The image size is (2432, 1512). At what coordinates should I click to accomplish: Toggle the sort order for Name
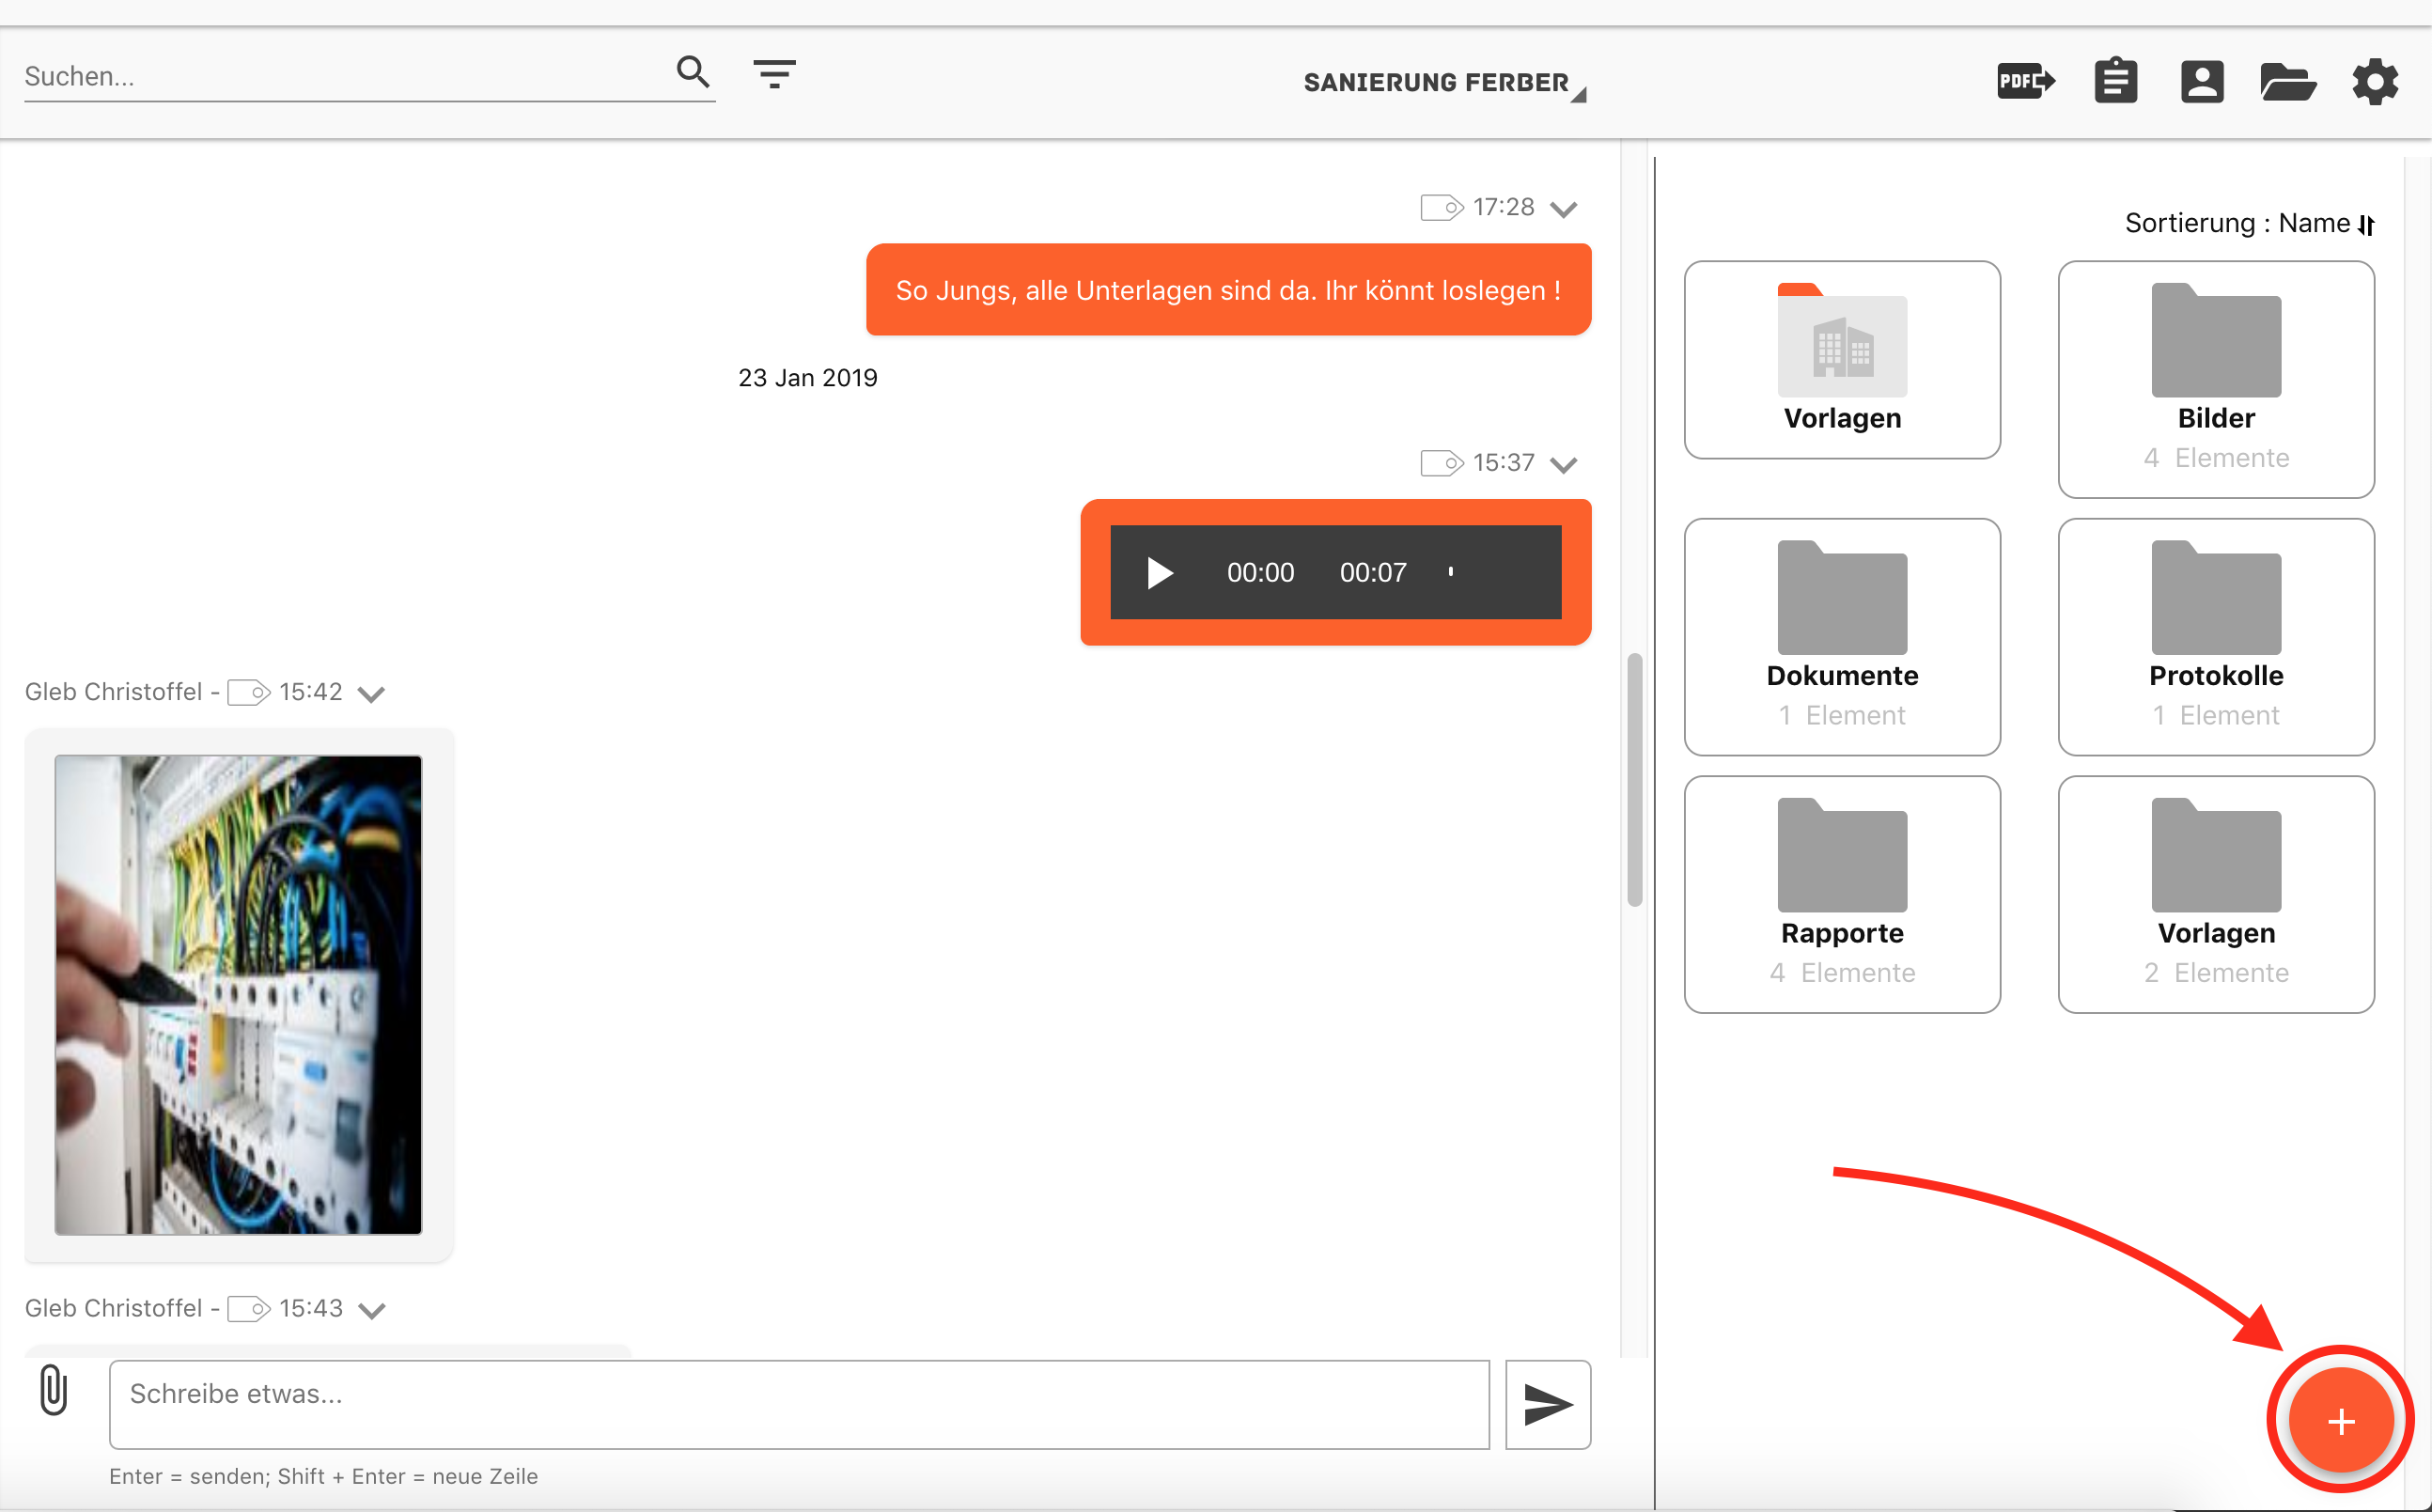pyautogui.click(x=2367, y=224)
